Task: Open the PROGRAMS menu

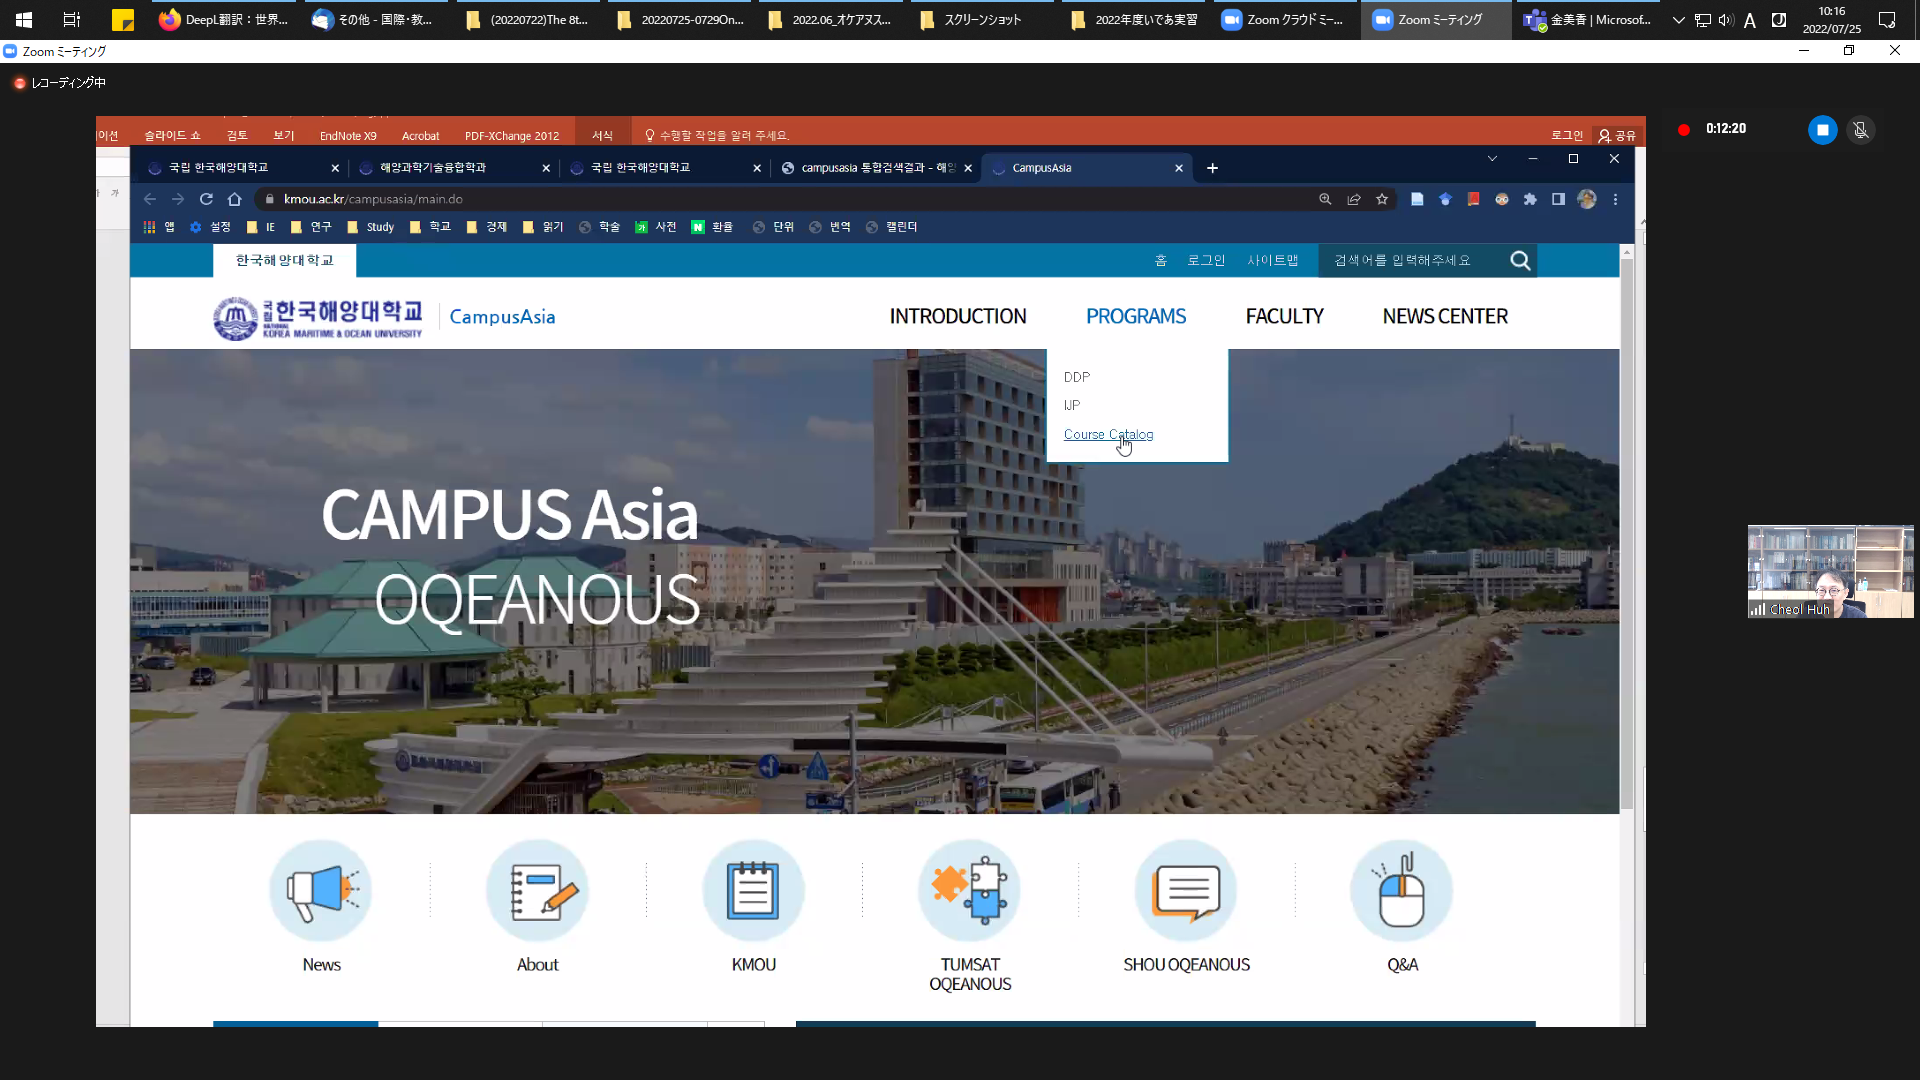Action: click(x=1136, y=316)
